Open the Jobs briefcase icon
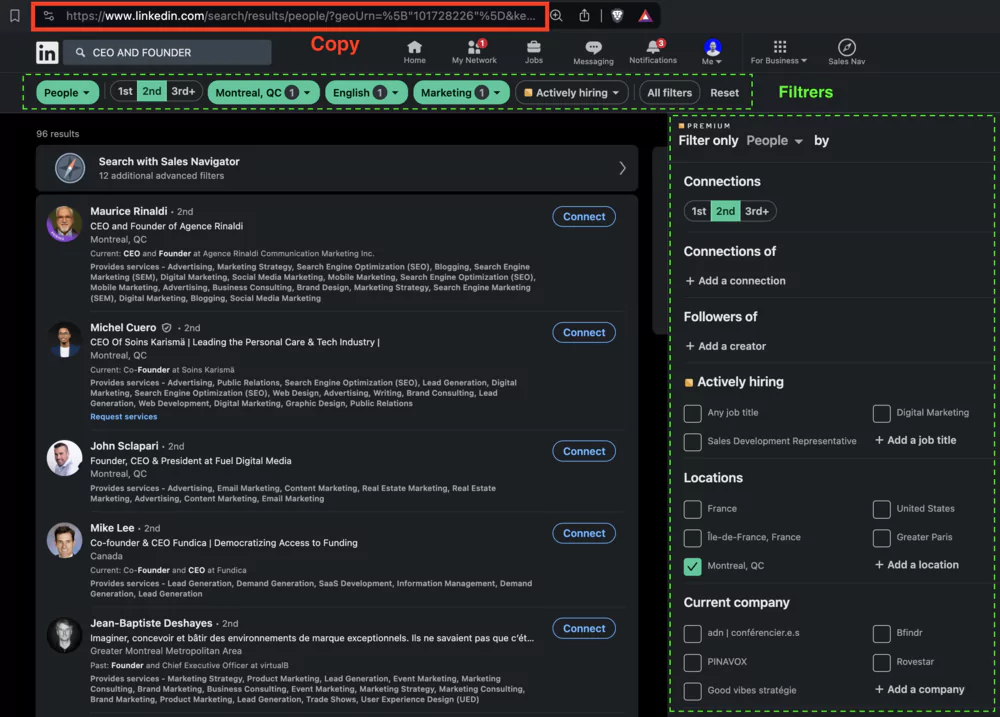The height and width of the screenshot is (717, 1000). [534, 47]
